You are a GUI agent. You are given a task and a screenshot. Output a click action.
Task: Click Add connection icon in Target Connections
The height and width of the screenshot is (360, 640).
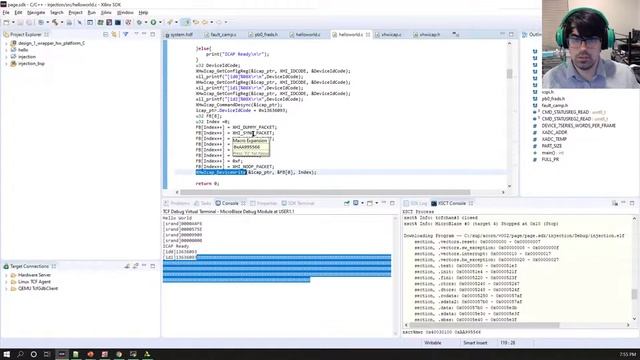tap(127, 266)
